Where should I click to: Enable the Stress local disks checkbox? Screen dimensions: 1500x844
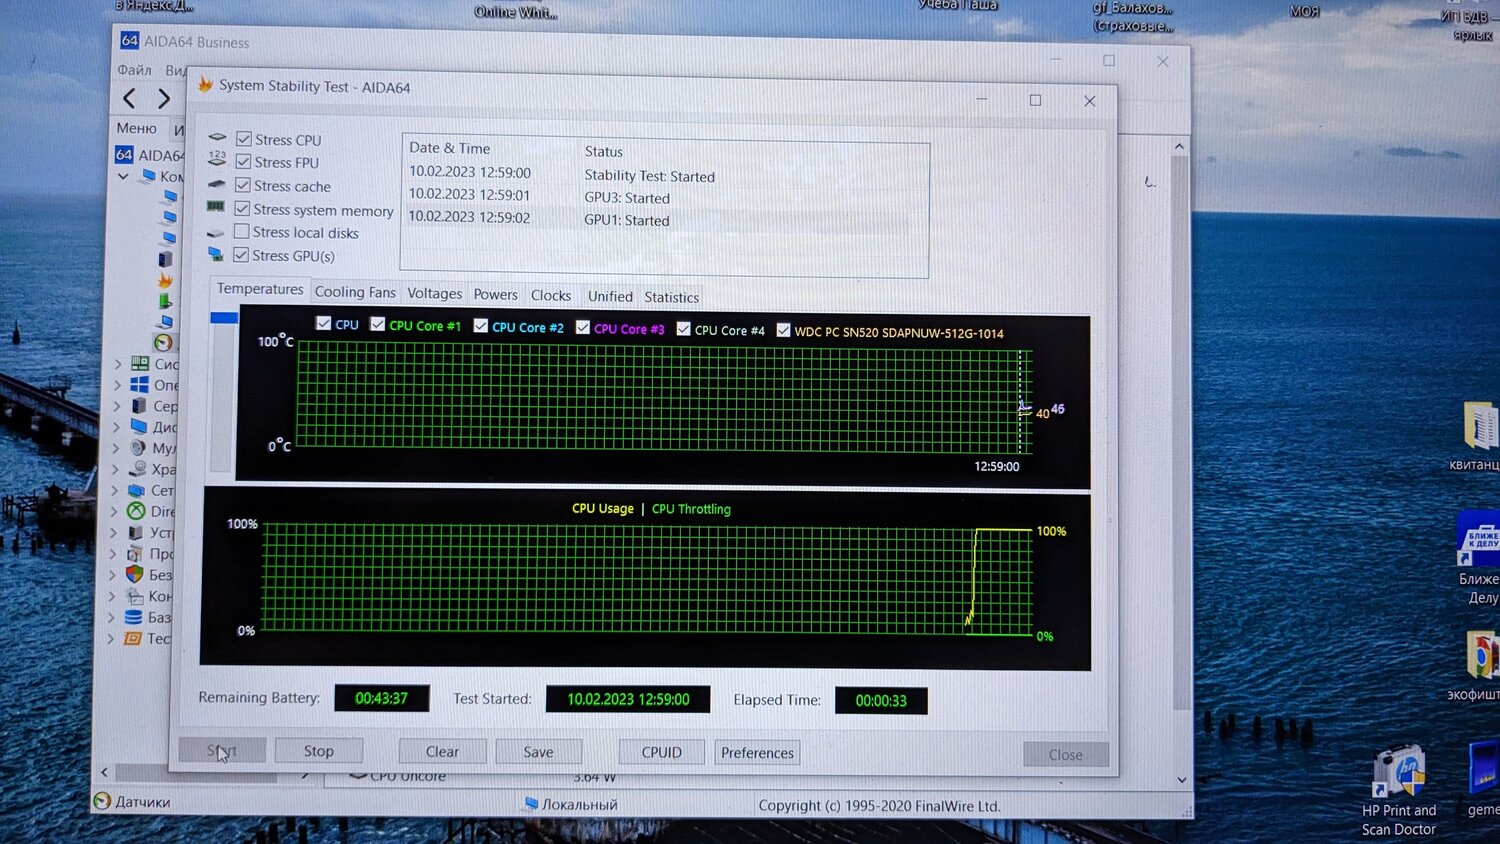[x=241, y=231]
